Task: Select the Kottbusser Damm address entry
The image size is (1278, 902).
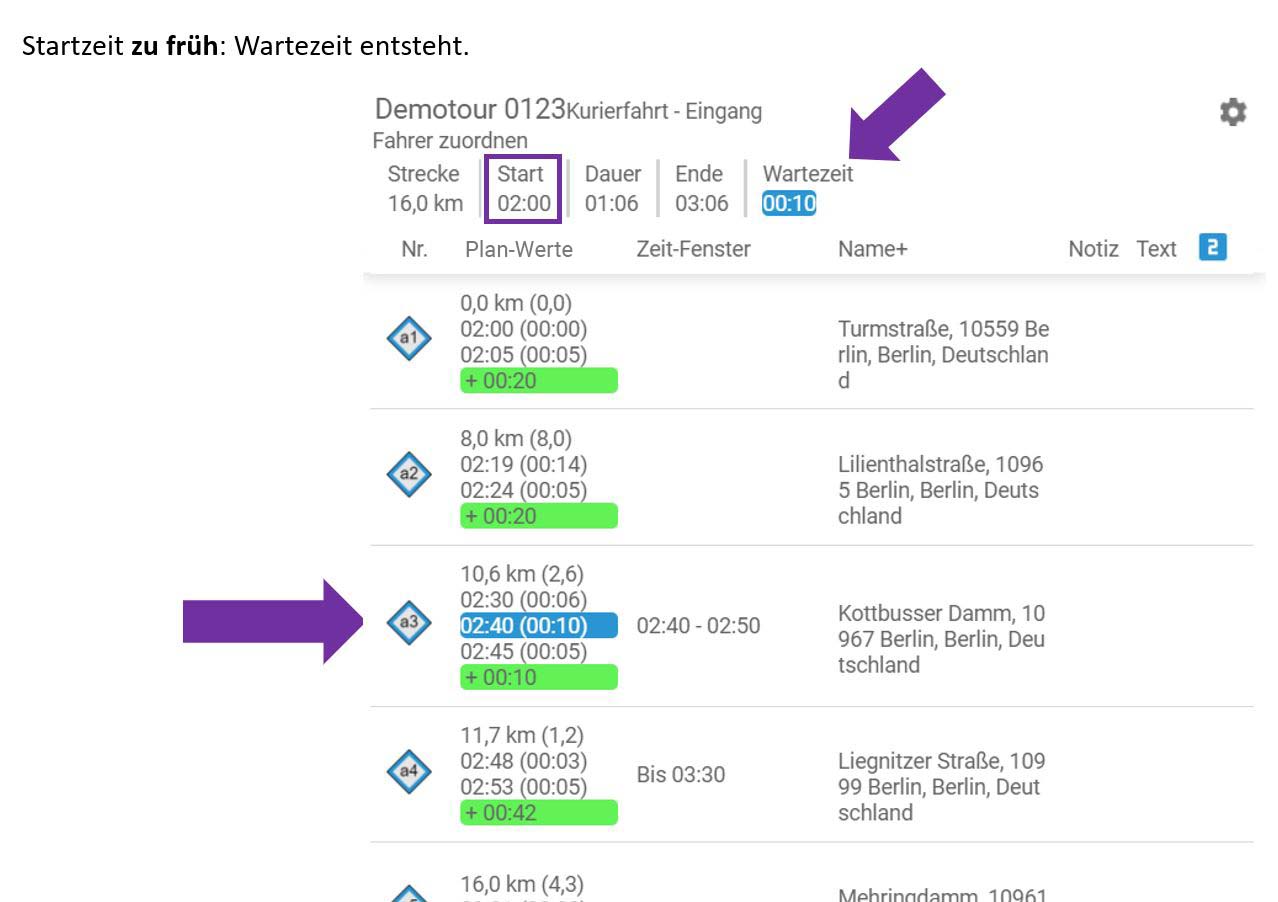Action: (941, 639)
